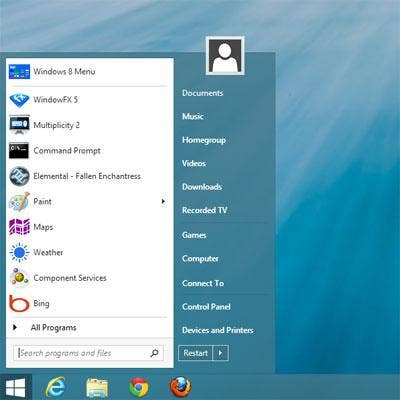Open the Multiplicity 2 monitor icon
This screenshot has width=400, height=400.
coord(19,125)
